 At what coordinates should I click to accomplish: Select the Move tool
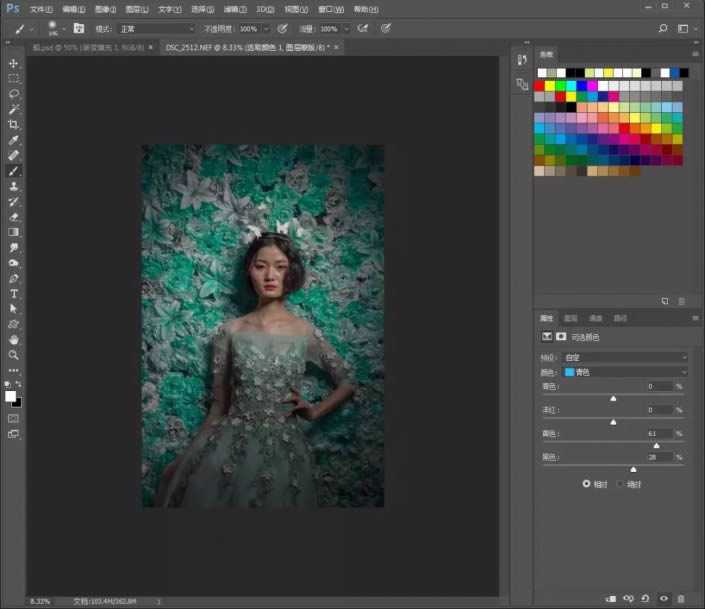(14, 63)
